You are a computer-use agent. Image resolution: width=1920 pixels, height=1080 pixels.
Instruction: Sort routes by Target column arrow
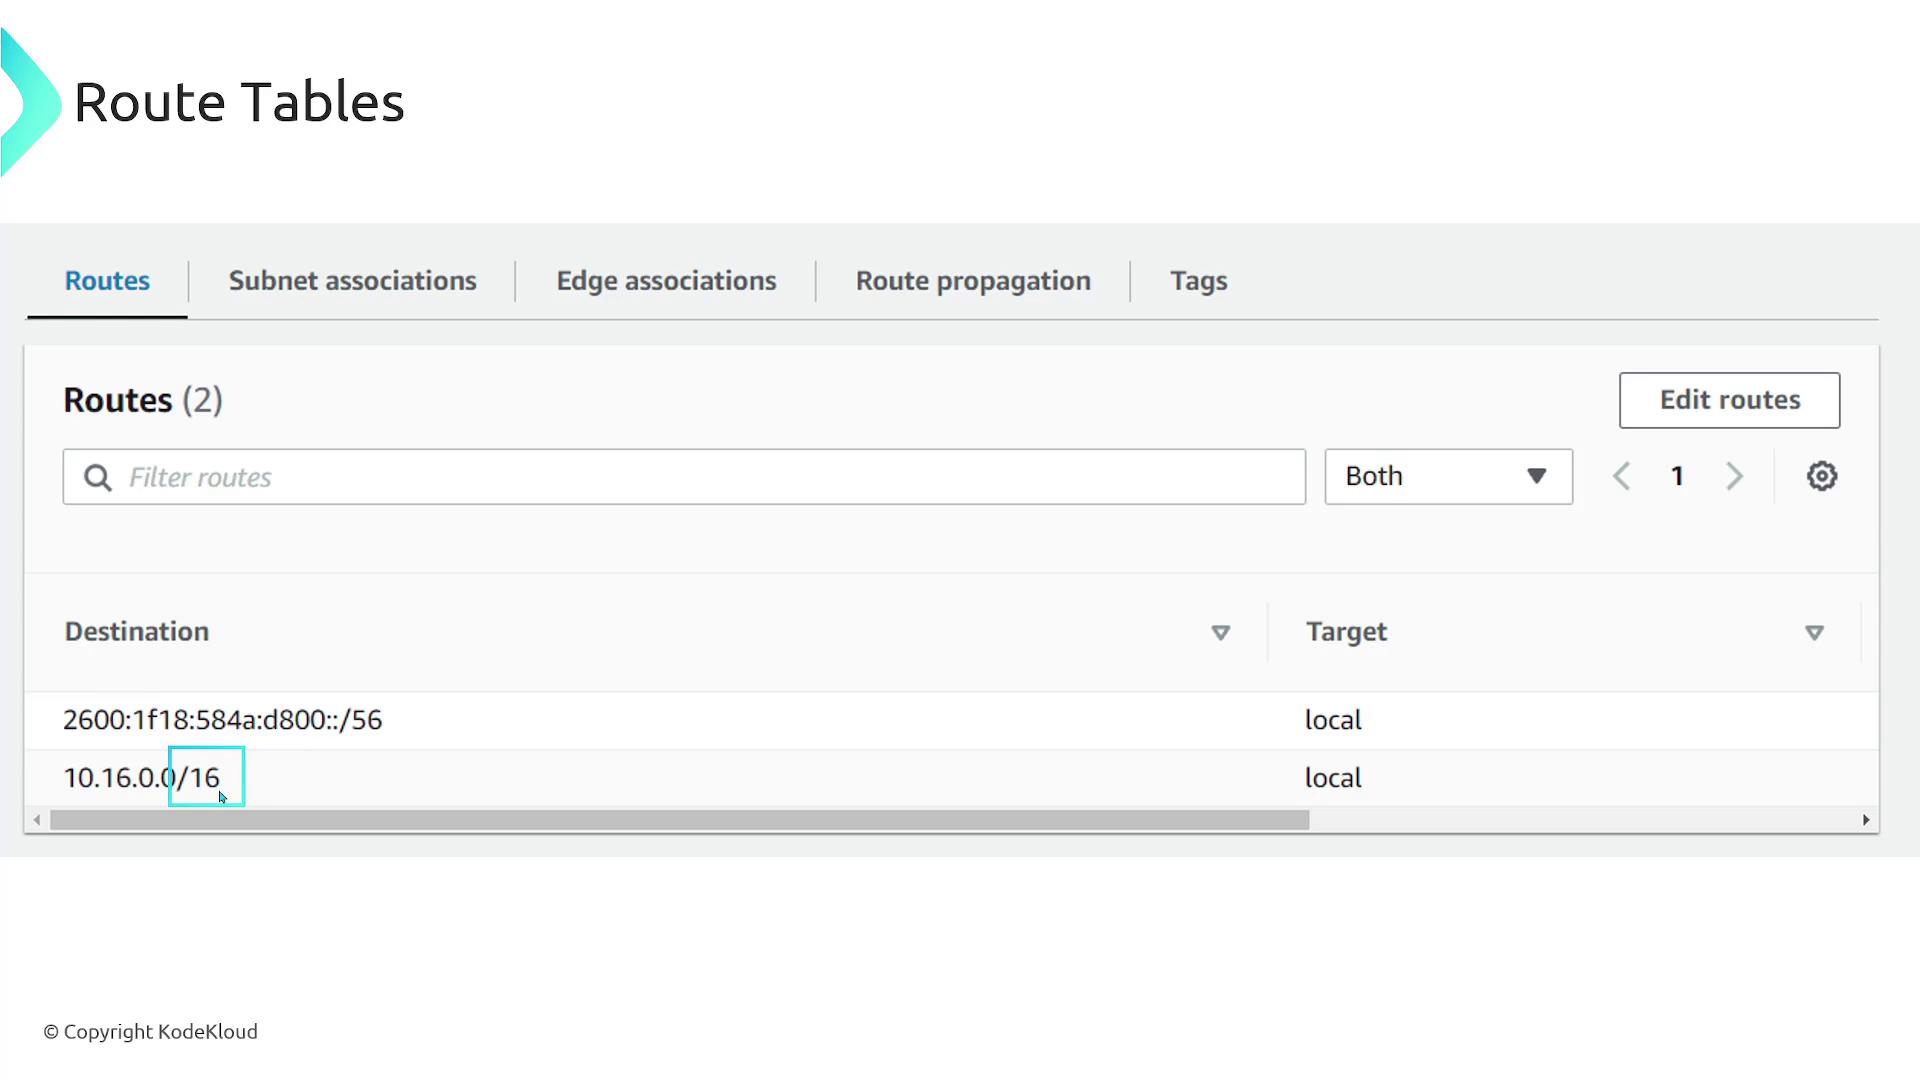point(1813,632)
